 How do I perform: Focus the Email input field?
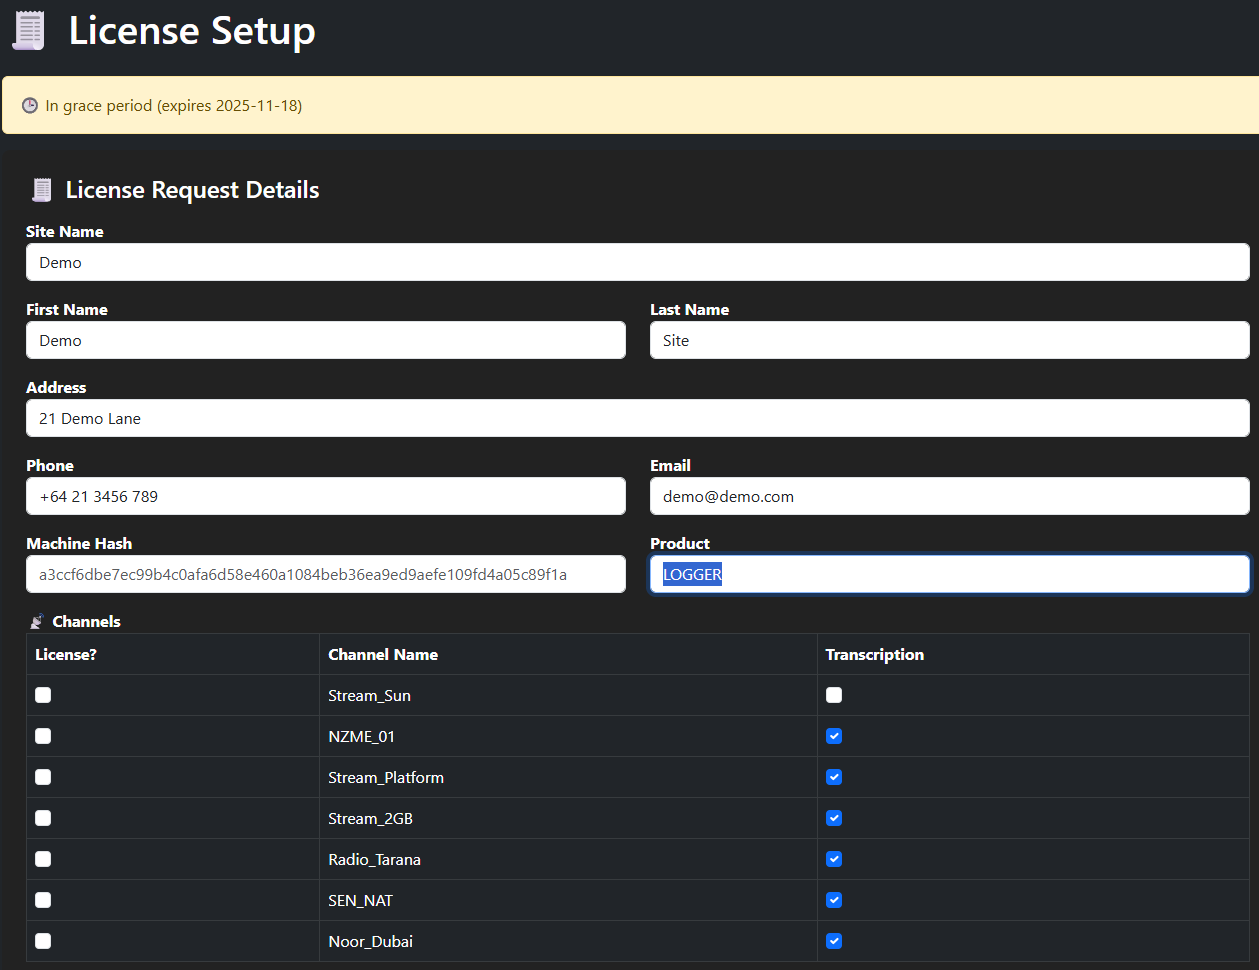949,496
